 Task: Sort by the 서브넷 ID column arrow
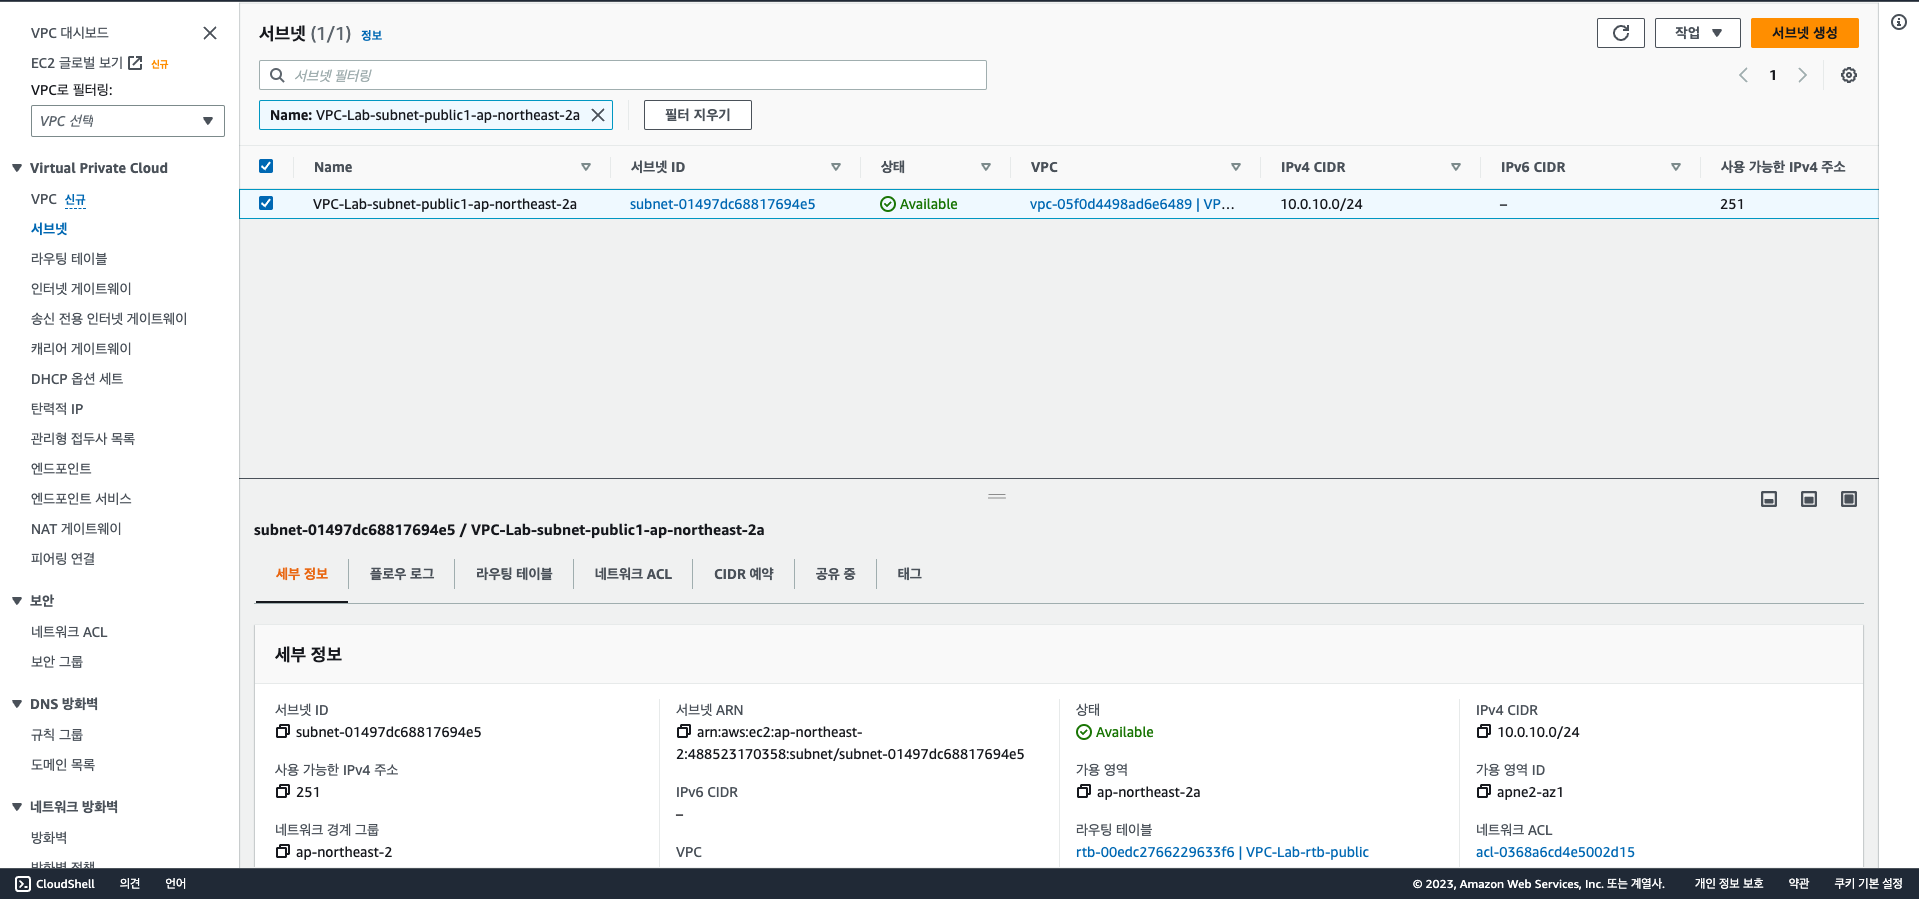pyautogui.click(x=836, y=167)
